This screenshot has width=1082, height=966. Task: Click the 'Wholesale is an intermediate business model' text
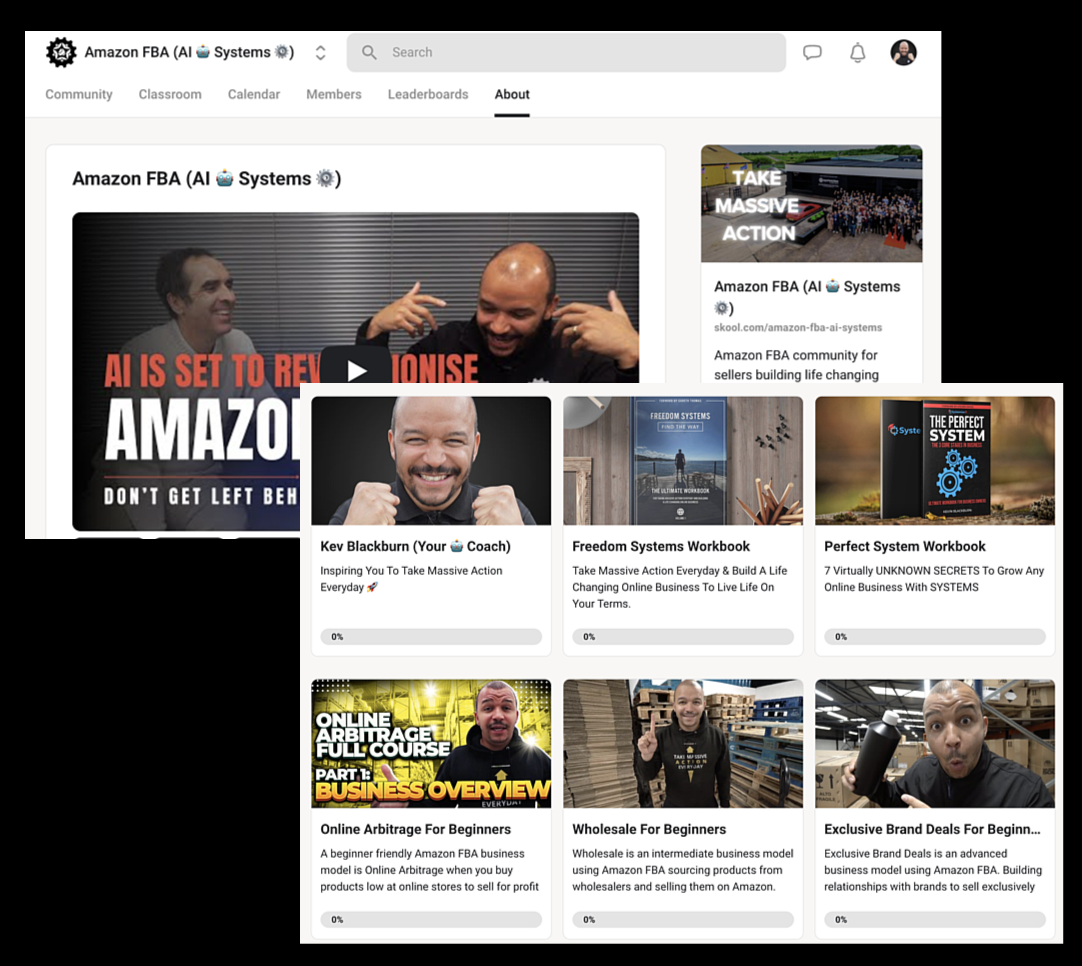[x=682, y=870]
